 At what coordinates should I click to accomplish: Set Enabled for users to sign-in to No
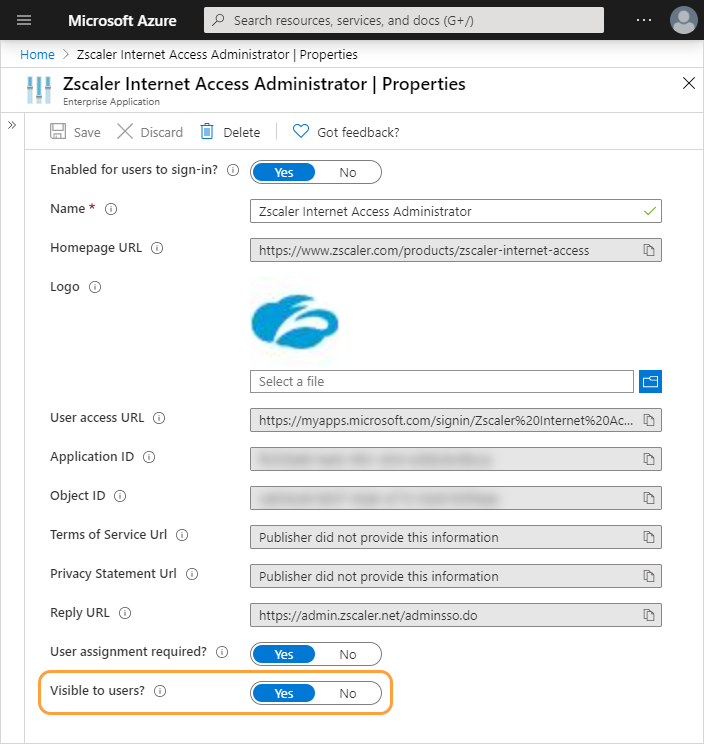click(348, 172)
